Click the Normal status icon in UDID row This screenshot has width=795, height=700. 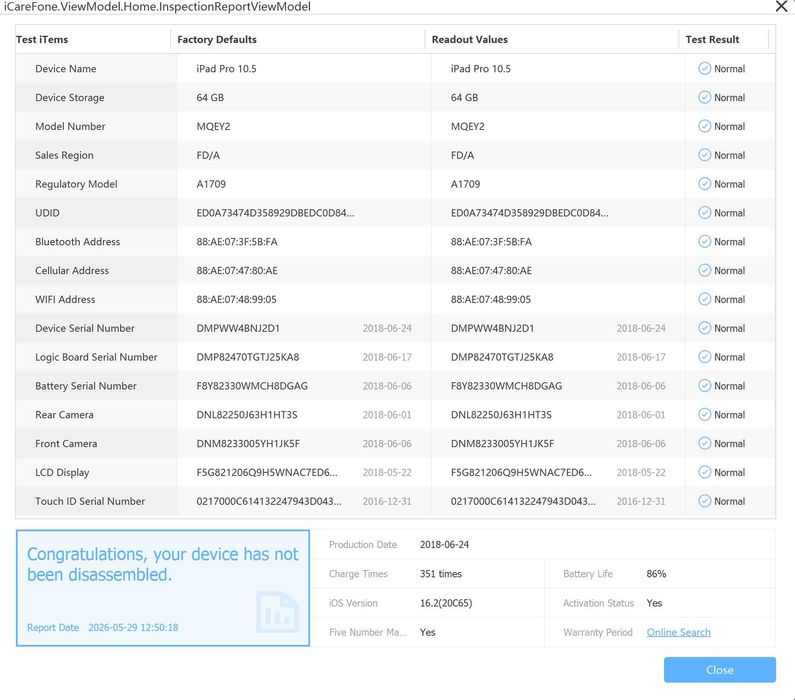[x=704, y=212]
